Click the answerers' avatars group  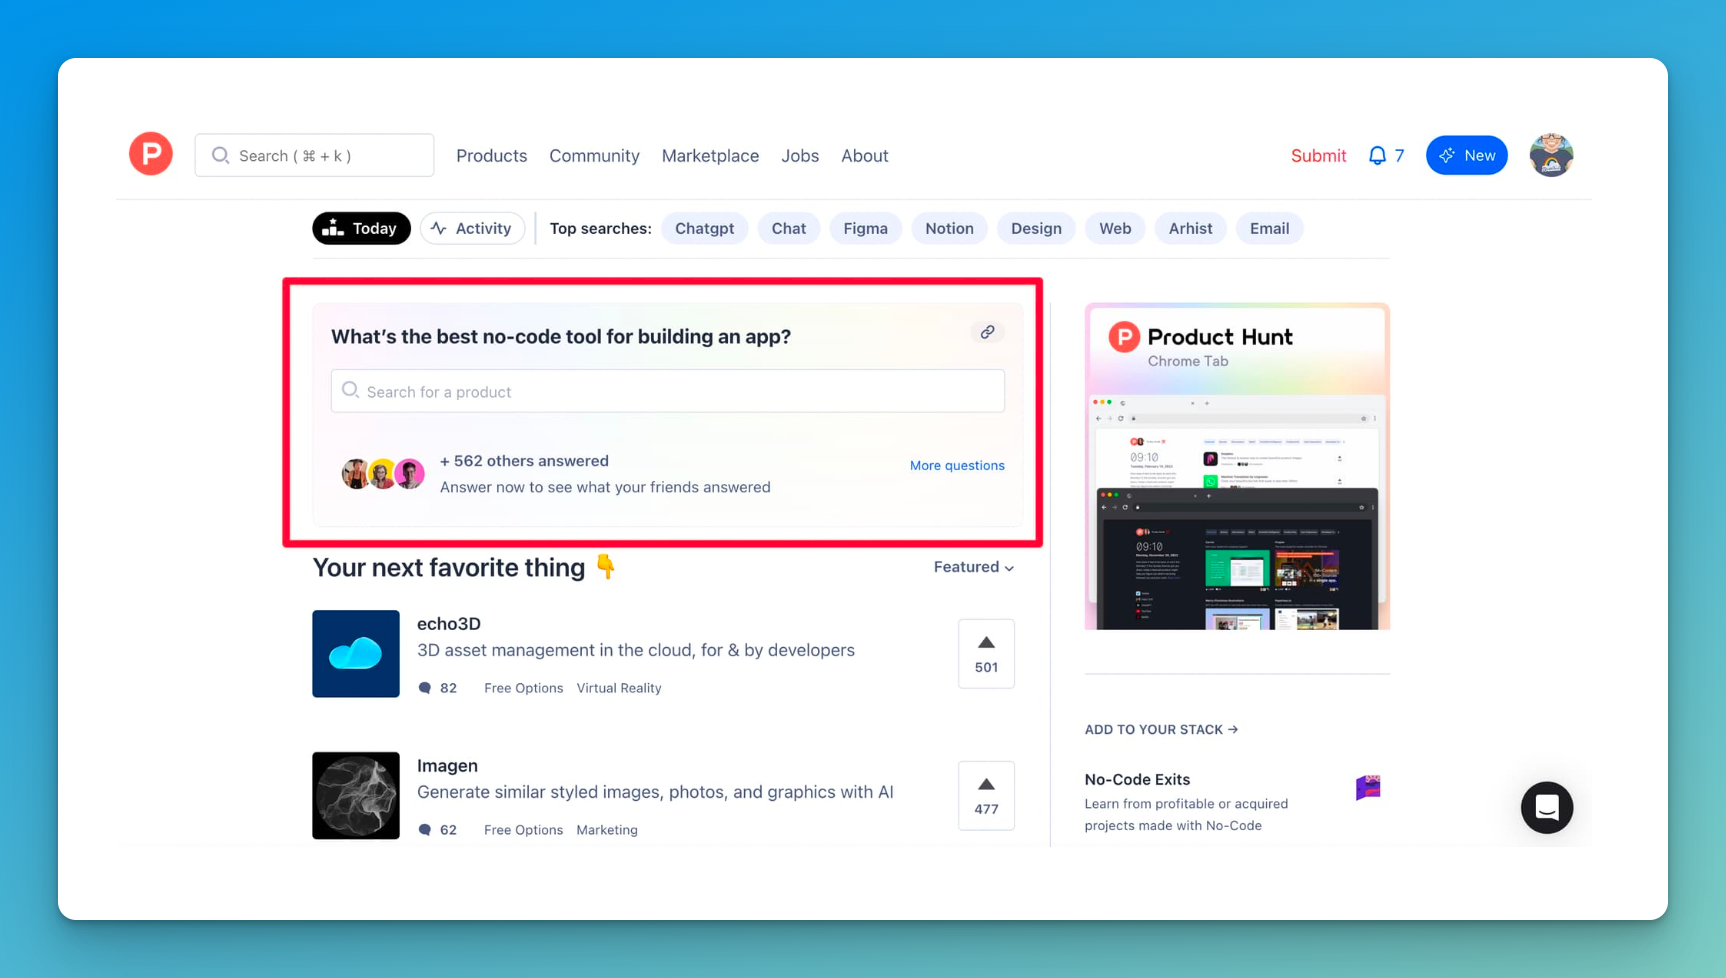click(383, 473)
